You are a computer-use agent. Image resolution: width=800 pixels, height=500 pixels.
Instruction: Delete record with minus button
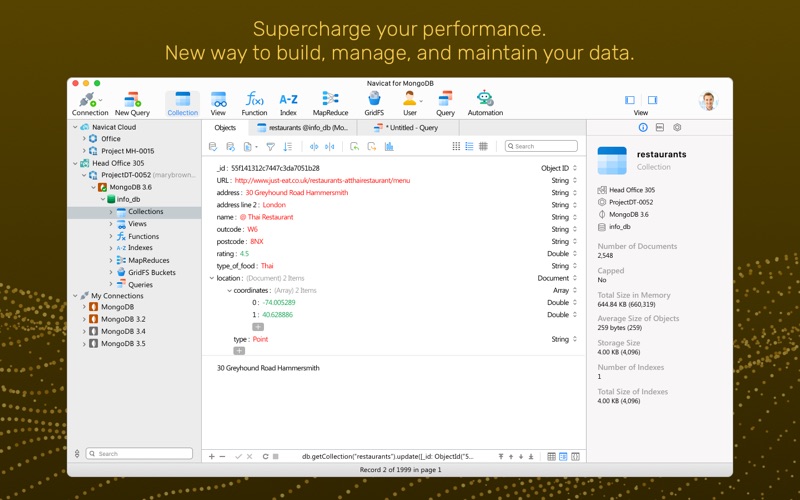pos(222,456)
